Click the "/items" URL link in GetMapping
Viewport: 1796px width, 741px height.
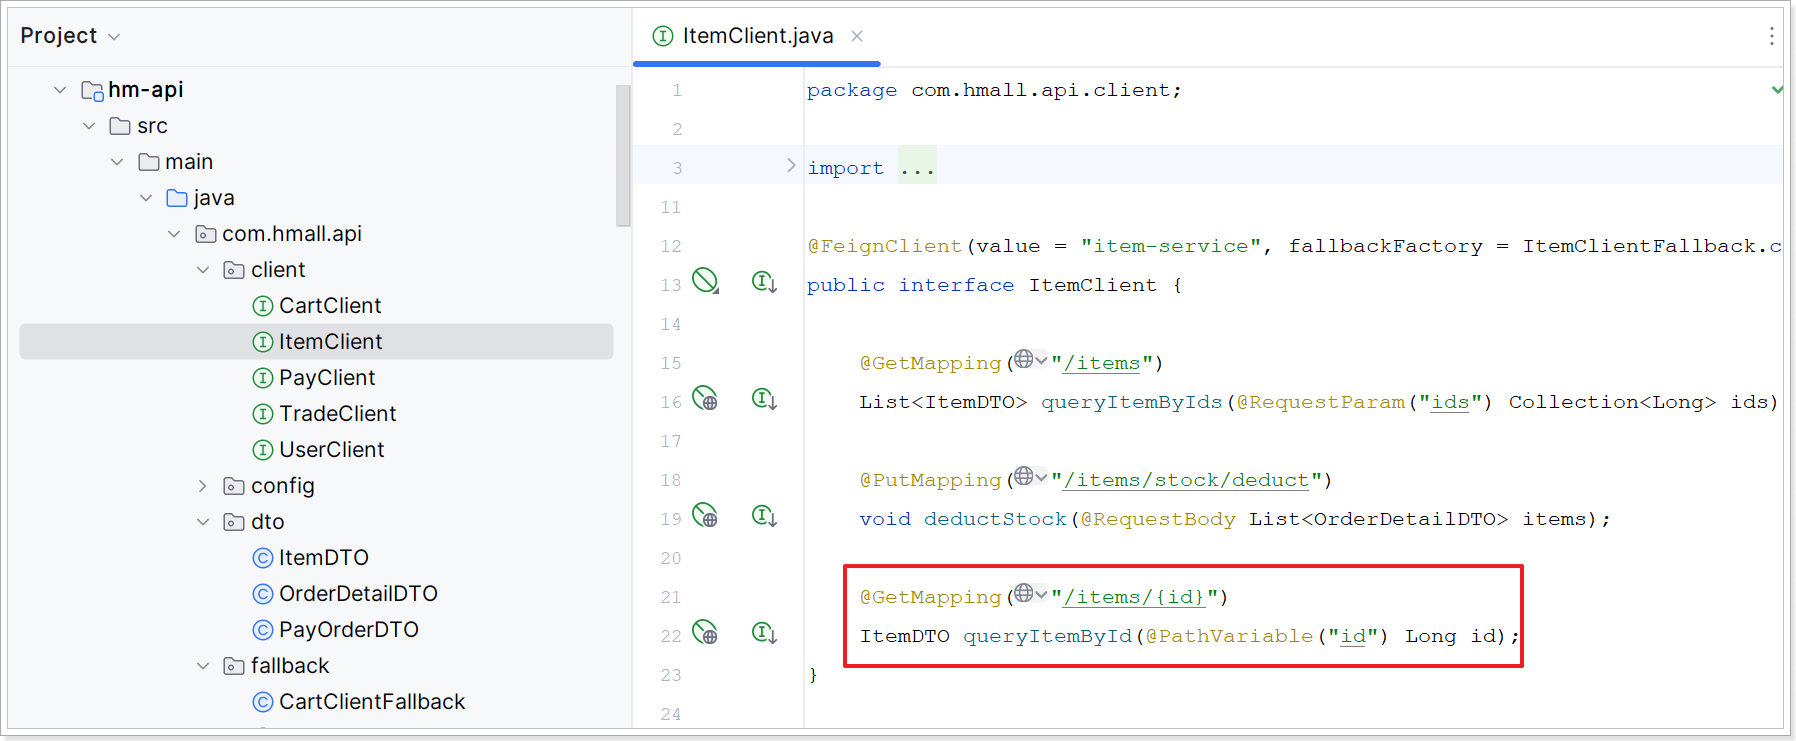[x=1101, y=363]
